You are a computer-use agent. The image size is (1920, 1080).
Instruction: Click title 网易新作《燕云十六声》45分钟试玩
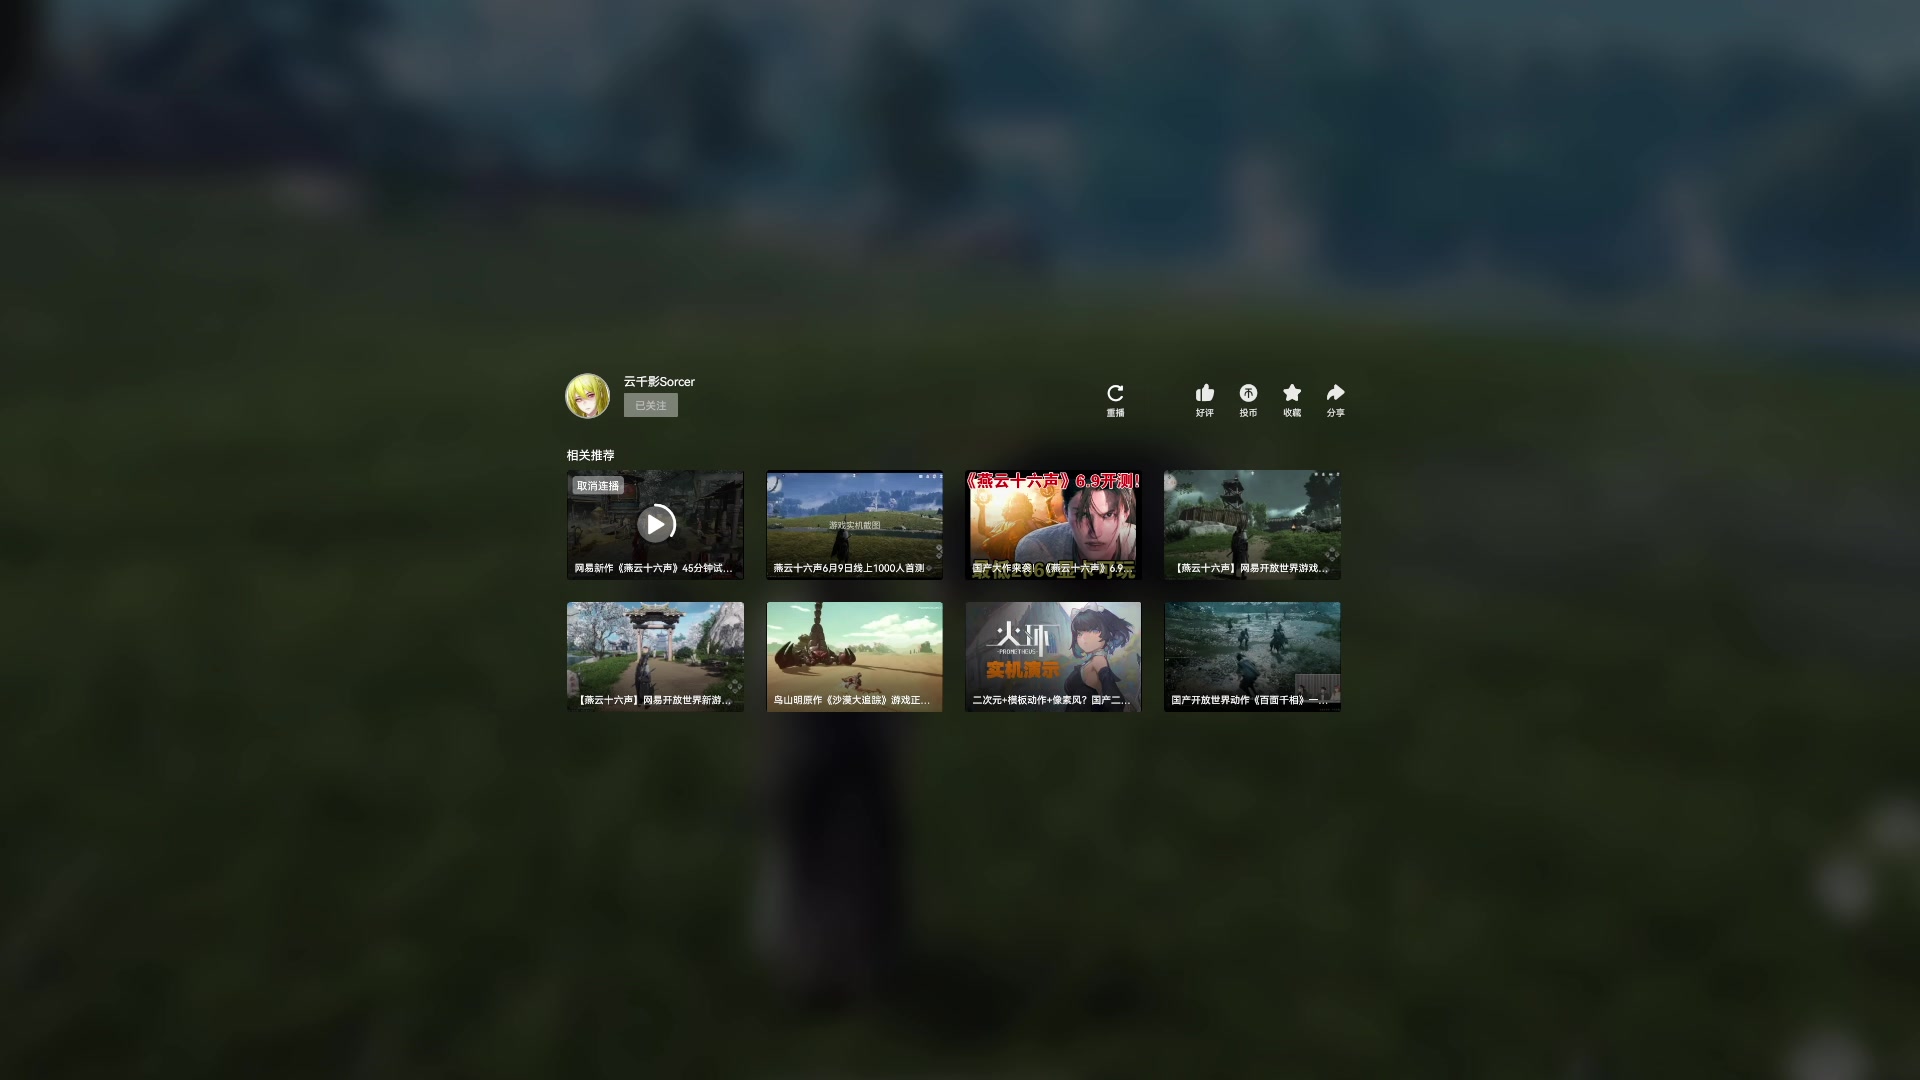(653, 568)
